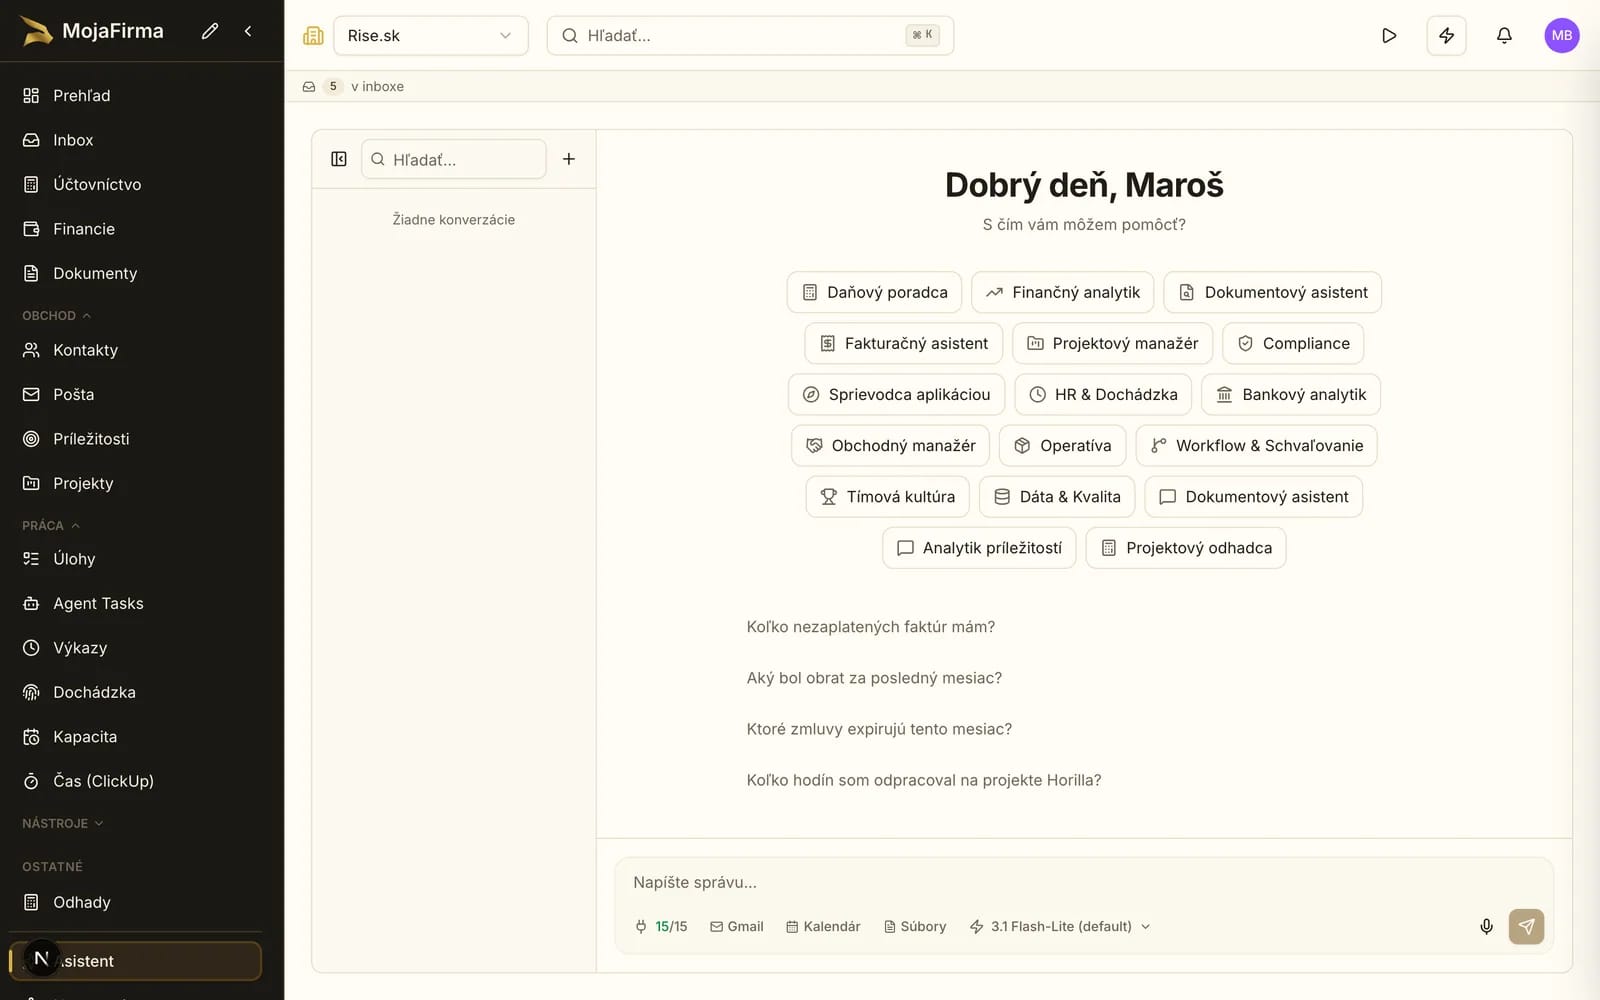The width and height of the screenshot is (1600, 1000).
Task: Select the Daňový poradca agent
Action: (874, 292)
